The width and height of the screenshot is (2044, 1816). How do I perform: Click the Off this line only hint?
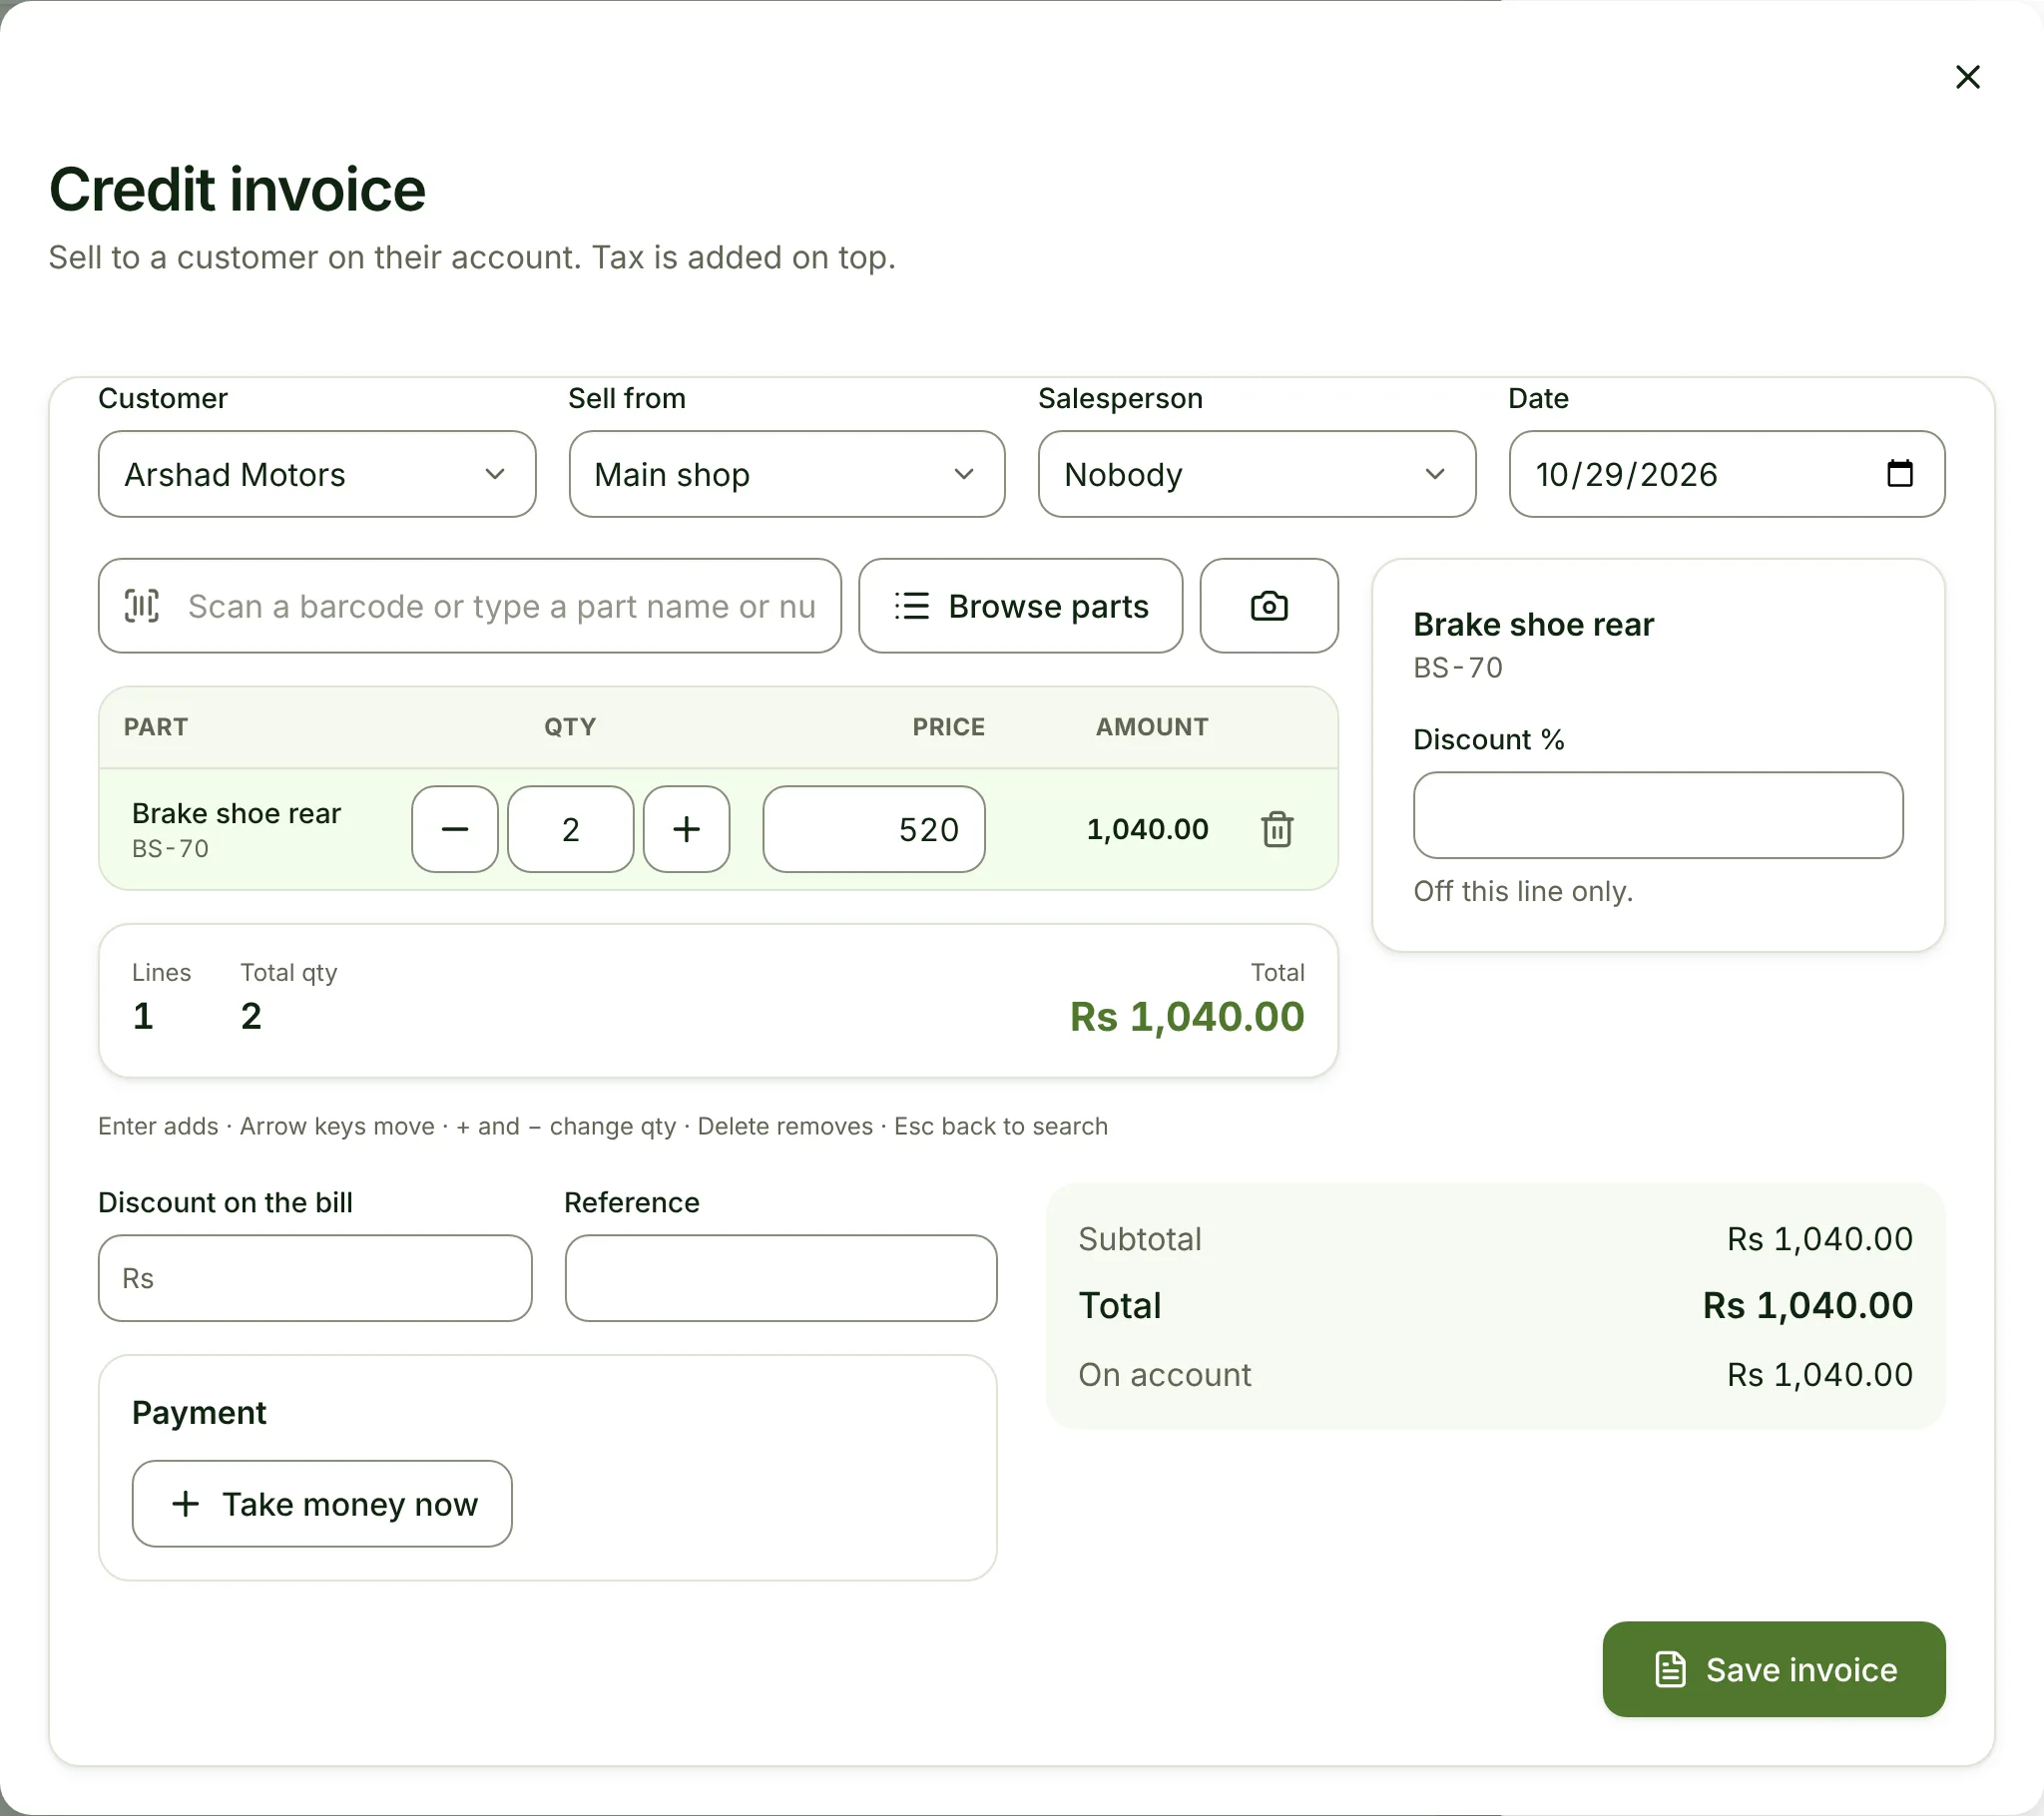tap(1523, 891)
